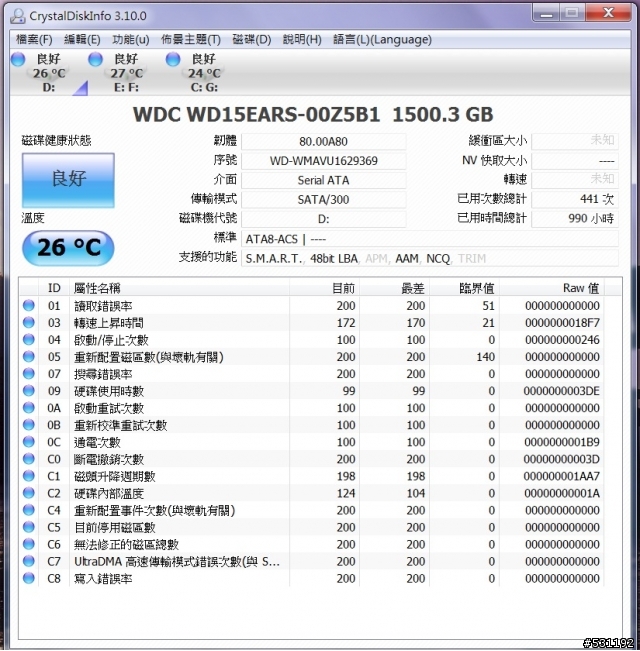The width and height of the screenshot is (640, 651).
Task: Click the supported features field with S.M.A.R.T.
Action: (x=430, y=258)
